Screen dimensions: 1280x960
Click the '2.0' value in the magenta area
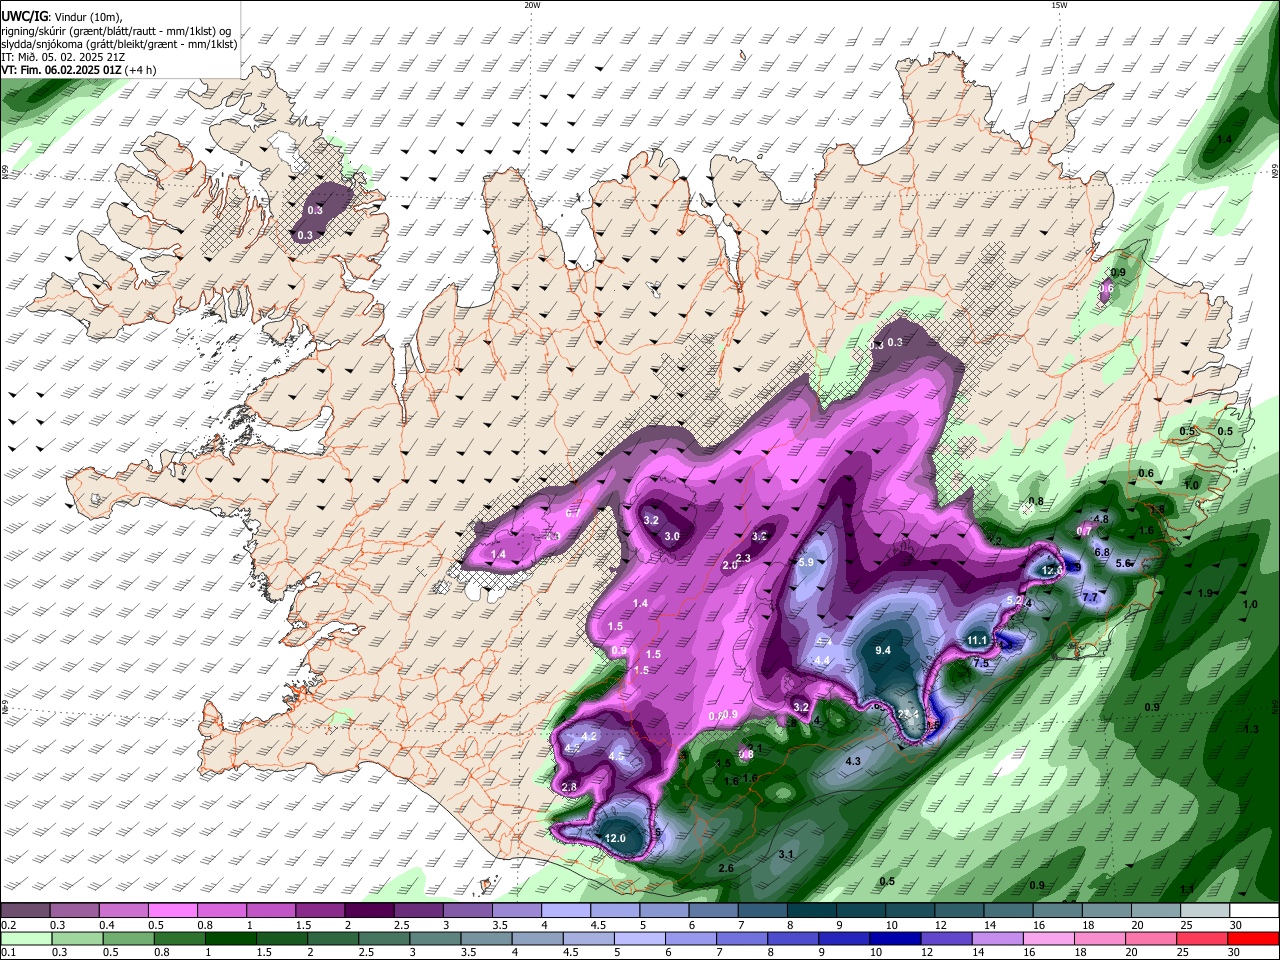[730, 565]
